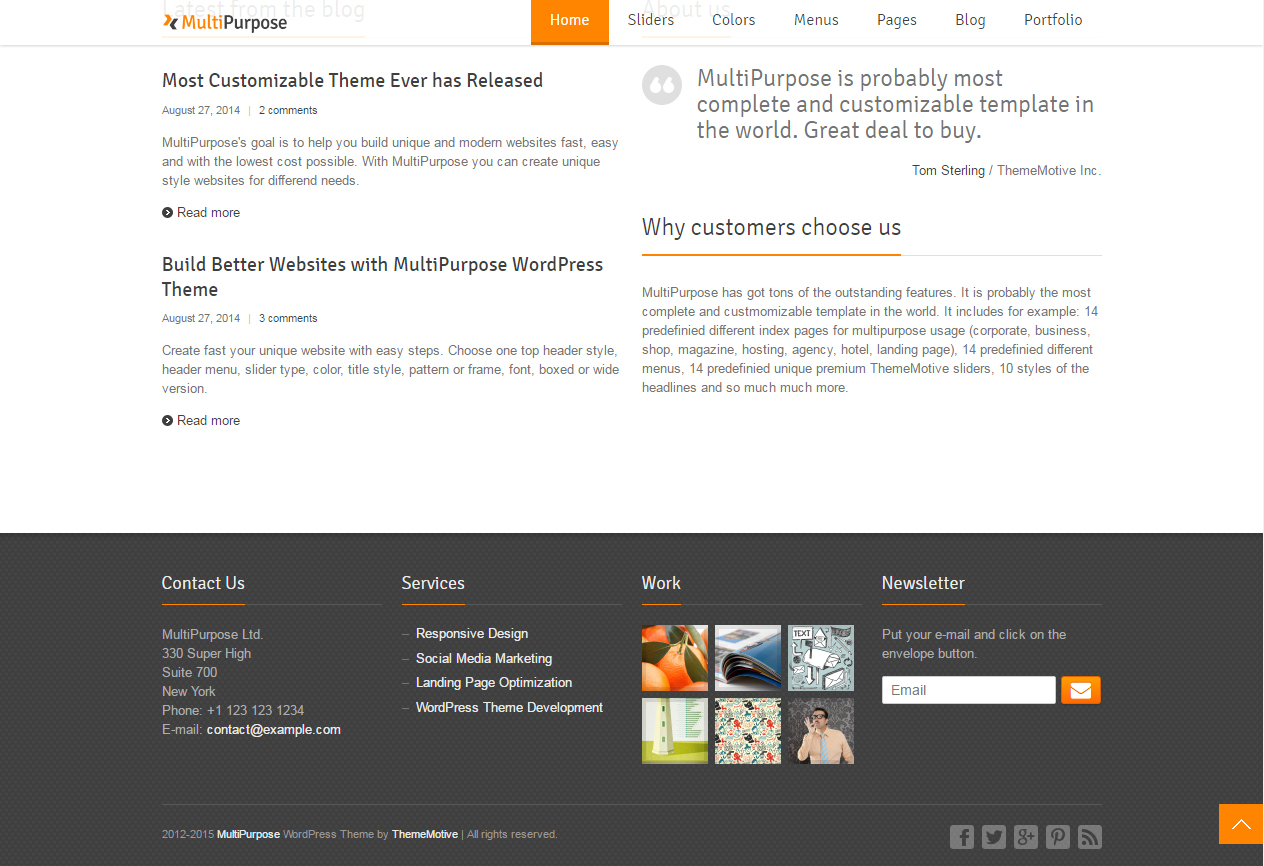1264x866 pixels.
Task: Click the 3 comments link
Action: (x=288, y=318)
